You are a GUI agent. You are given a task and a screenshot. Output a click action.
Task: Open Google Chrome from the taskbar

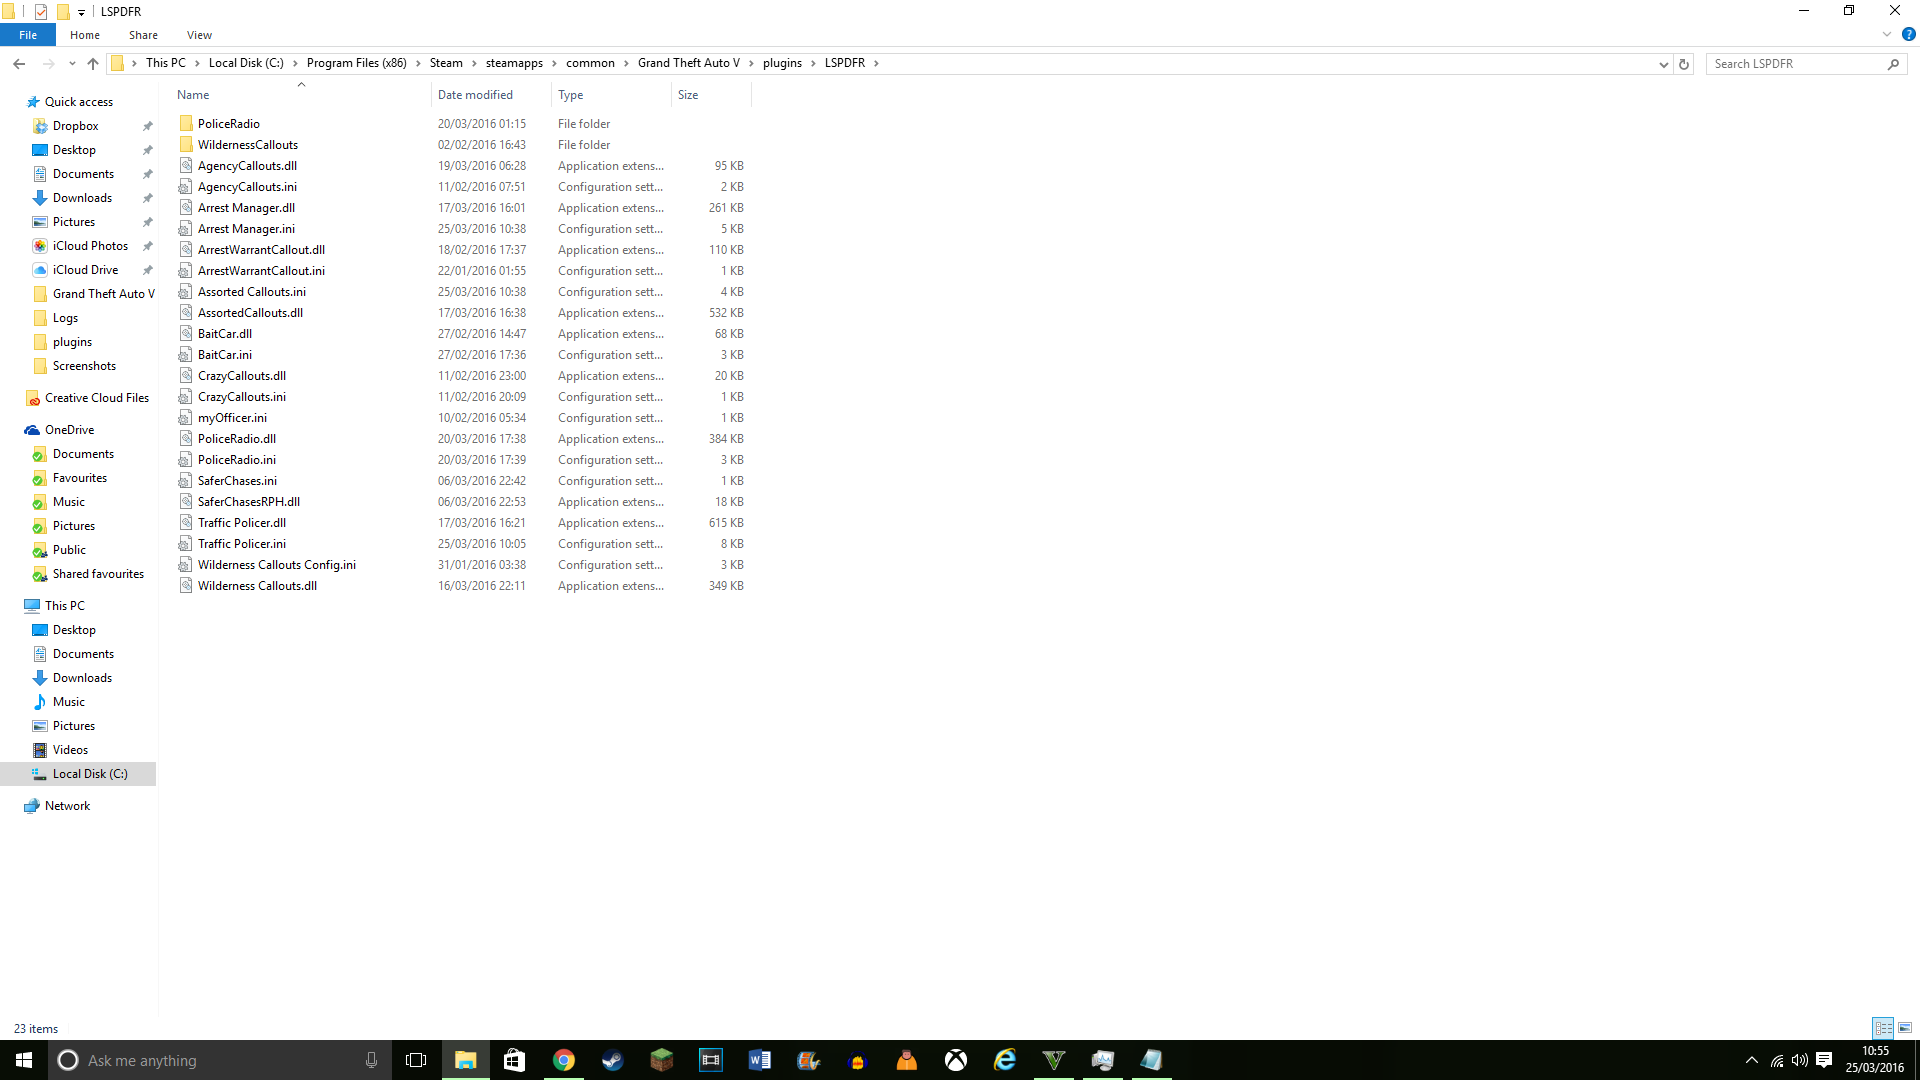[564, 1060]
